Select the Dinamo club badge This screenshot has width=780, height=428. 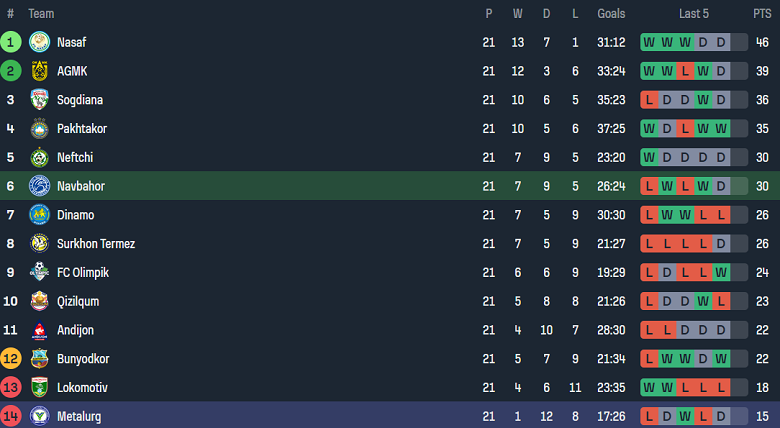point(39,215)
